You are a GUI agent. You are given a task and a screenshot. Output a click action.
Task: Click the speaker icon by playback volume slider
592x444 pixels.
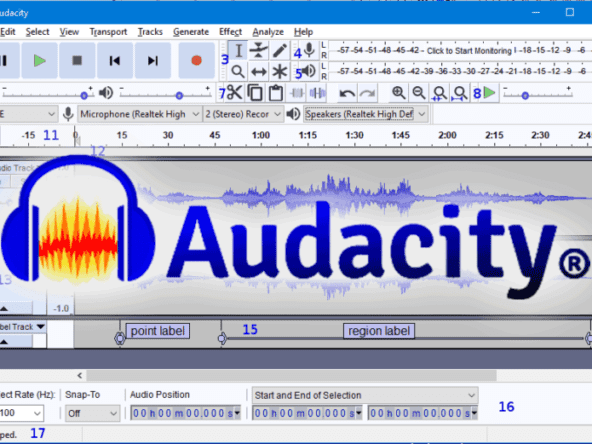tap(106, 92)
